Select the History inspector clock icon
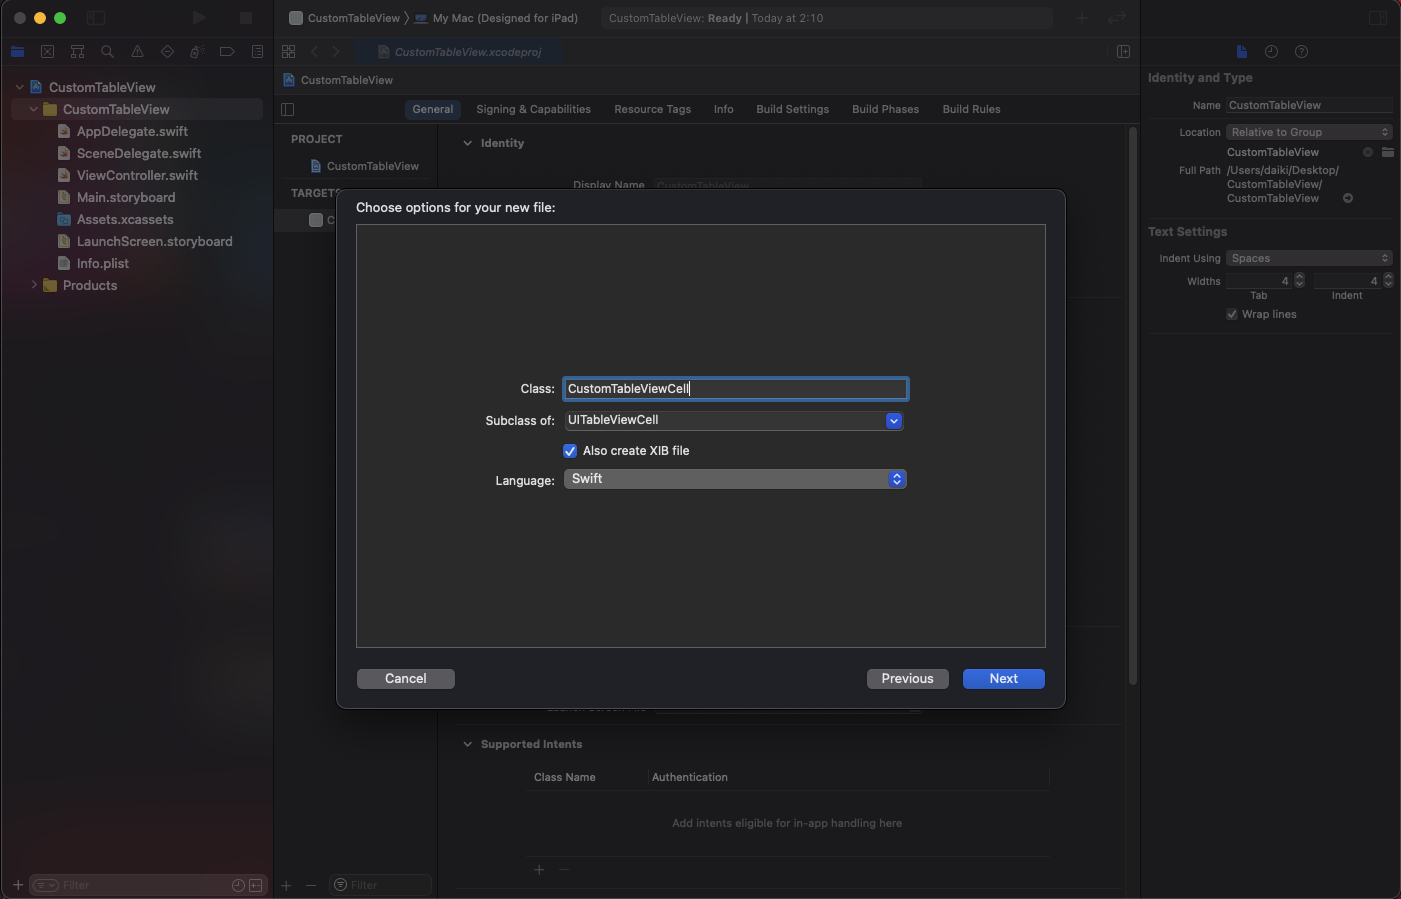This screenshot has width=1401, height=899. (1271, 52)
